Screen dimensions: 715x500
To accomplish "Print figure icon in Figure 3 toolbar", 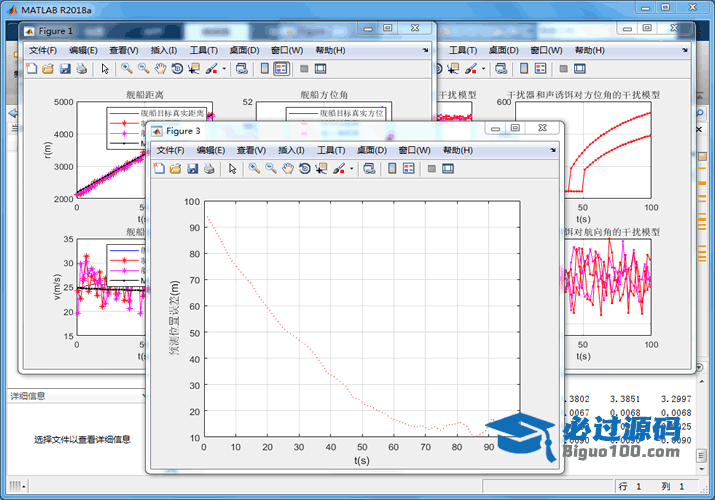I will 209,169.
